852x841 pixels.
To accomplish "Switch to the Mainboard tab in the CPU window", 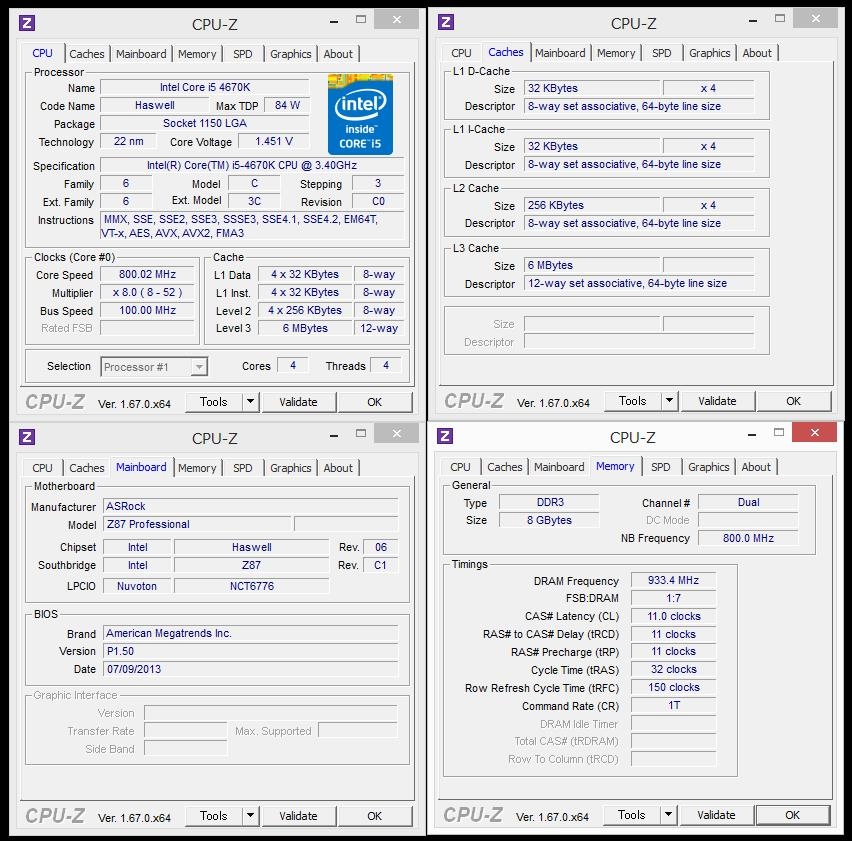I will tap(141, 54).
